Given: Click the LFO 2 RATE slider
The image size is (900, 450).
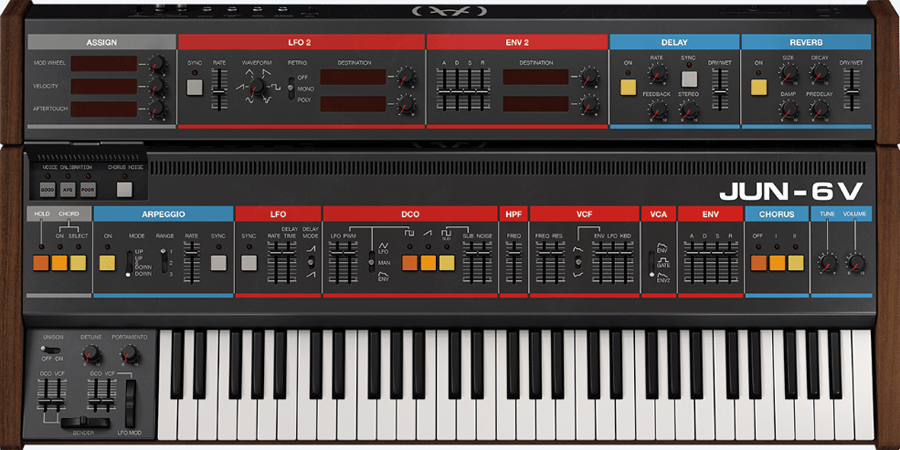Looking at the screenshot, I should (x=219, y=89).
